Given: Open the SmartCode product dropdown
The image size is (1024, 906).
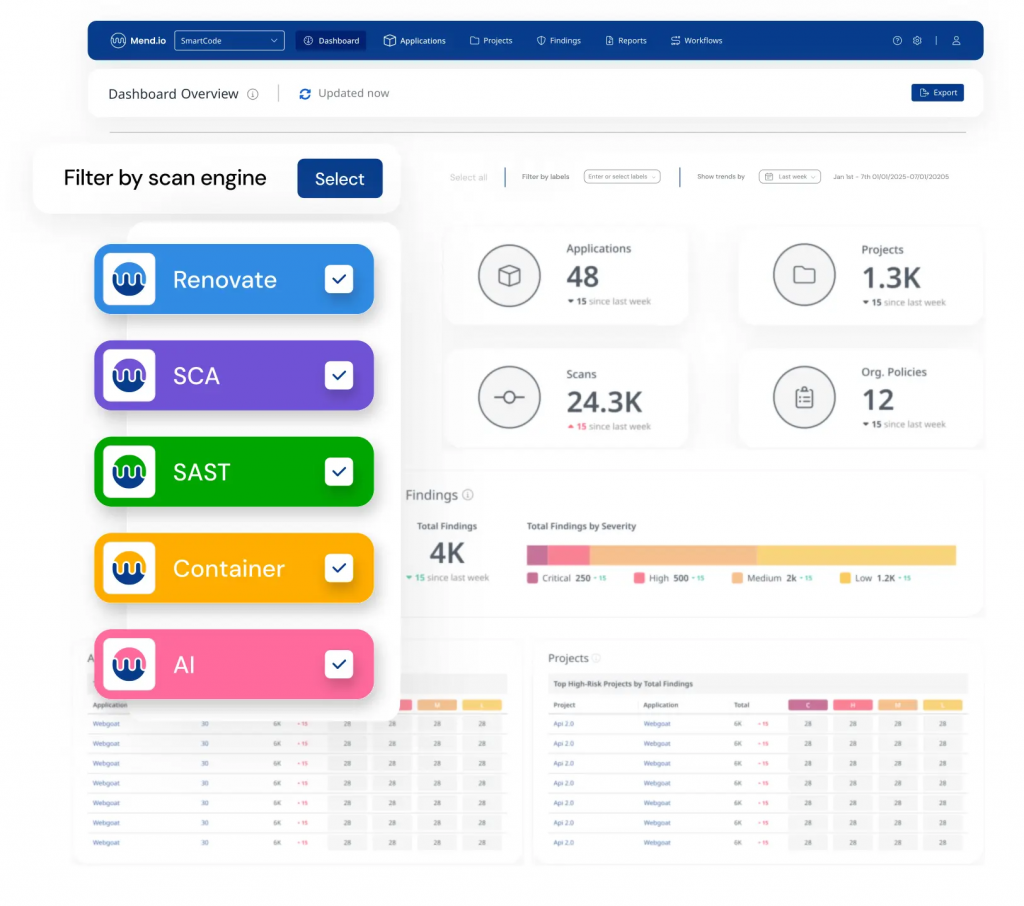Looking at the screenshot, I should tap(228, 40).
